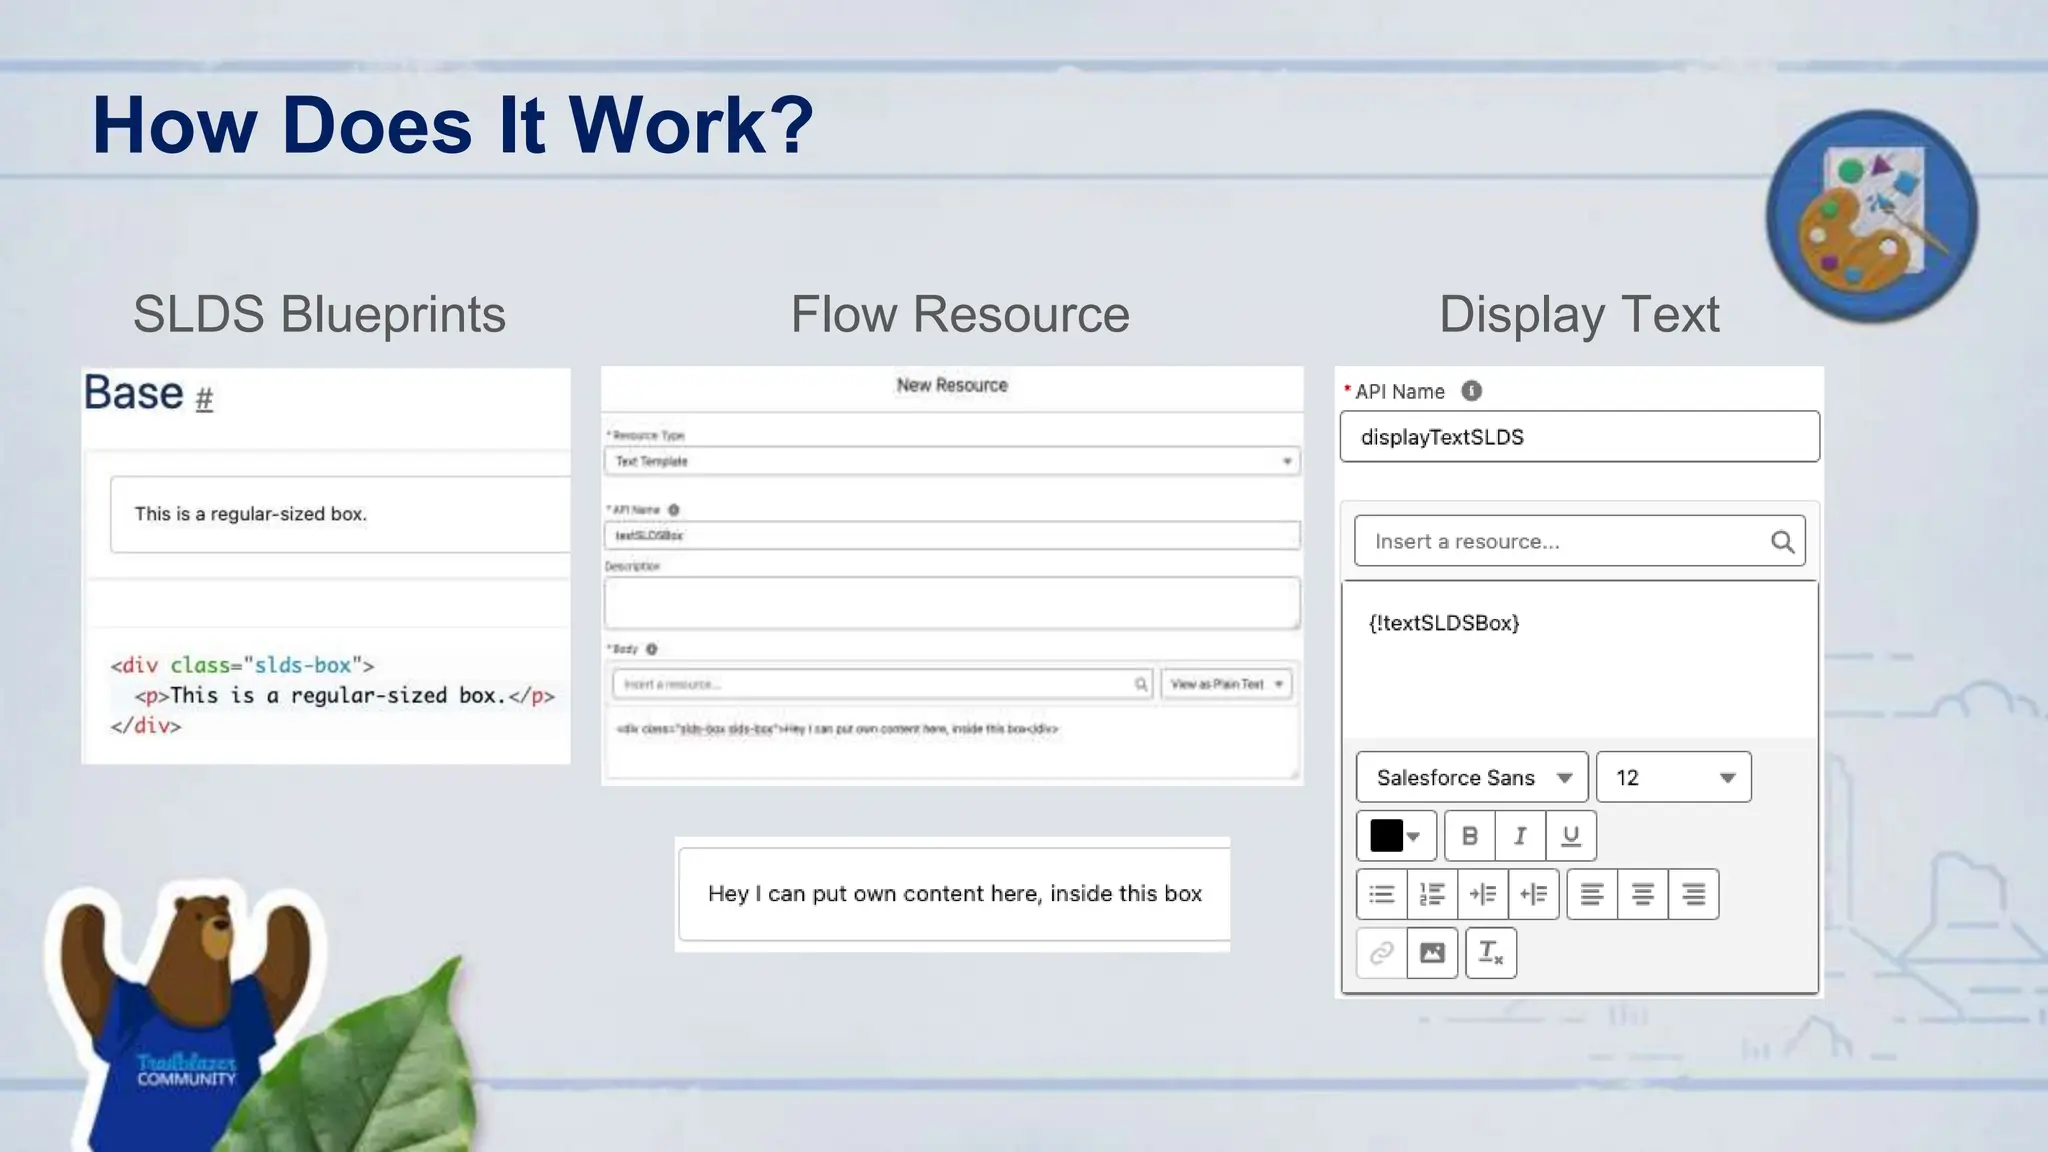Click the Body info icon in New Resource
Image resolution: width=2048 pixels, height=1152 pixels.
[652, 649]
